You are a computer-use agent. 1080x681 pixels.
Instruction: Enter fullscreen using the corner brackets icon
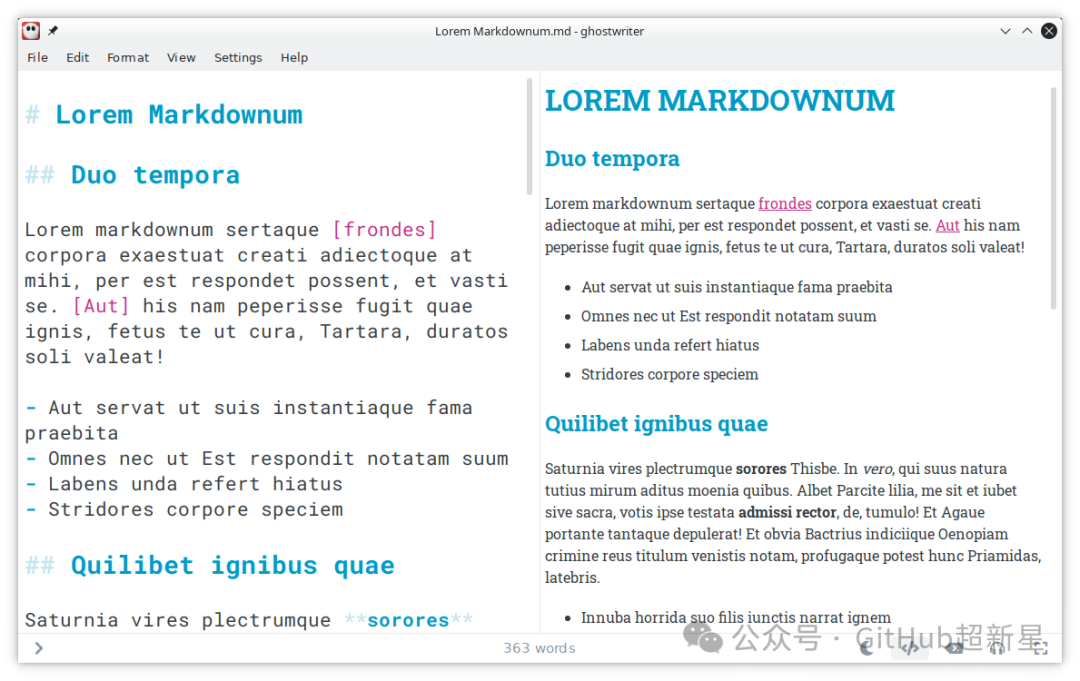[x=1043, y=648]
